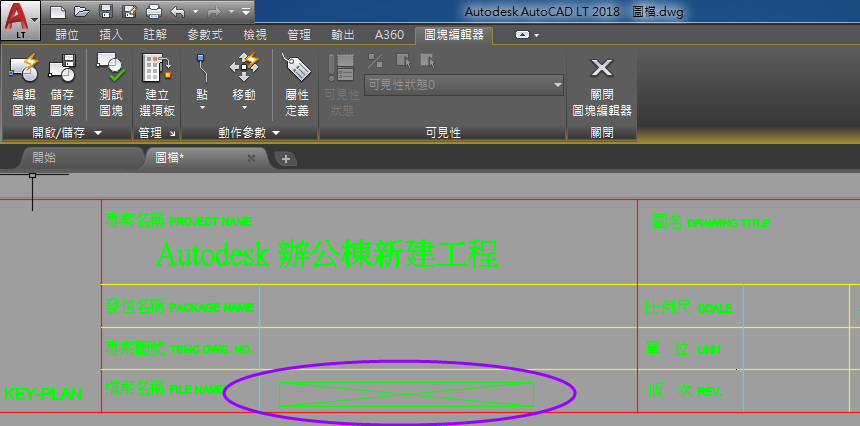Click the make invisible icon

pos(427,60)
